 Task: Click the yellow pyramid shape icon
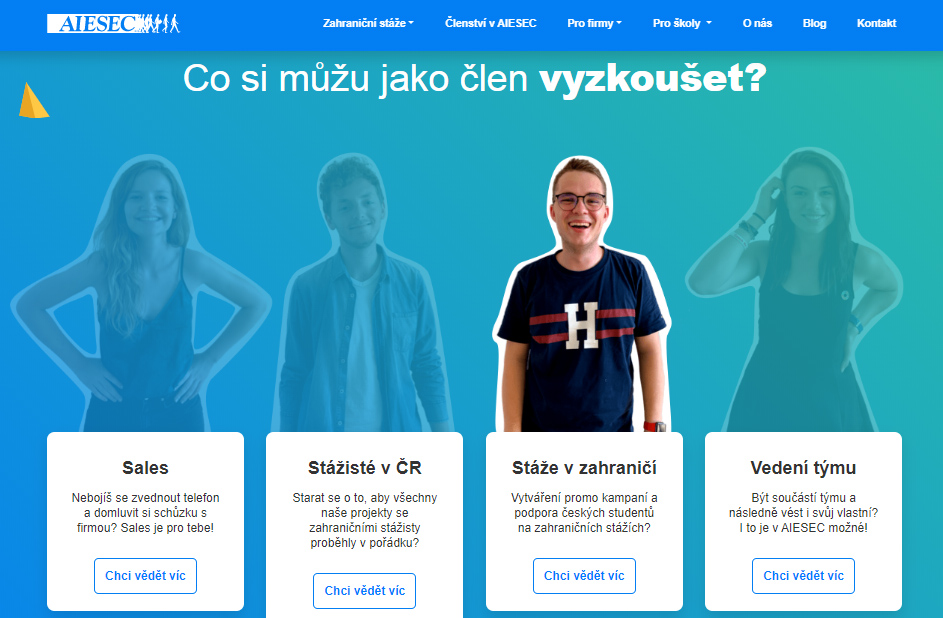pos(34,100)
